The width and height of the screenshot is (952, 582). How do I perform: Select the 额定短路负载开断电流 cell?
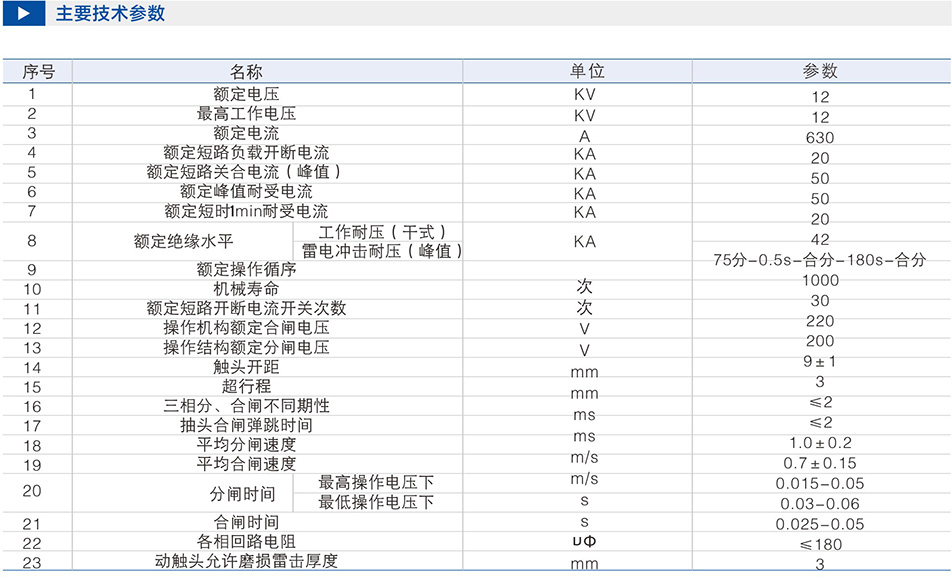coord(246,153)
